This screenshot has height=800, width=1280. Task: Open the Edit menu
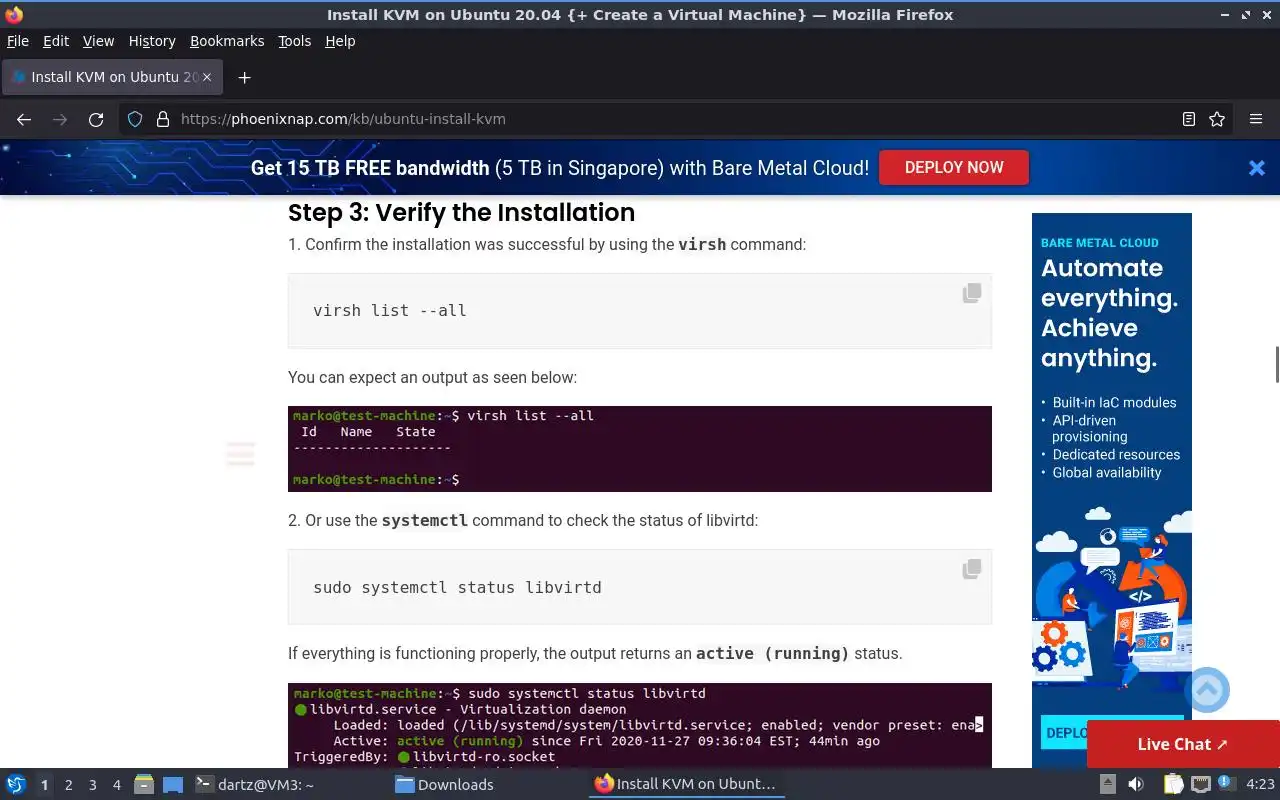[56, 41]
